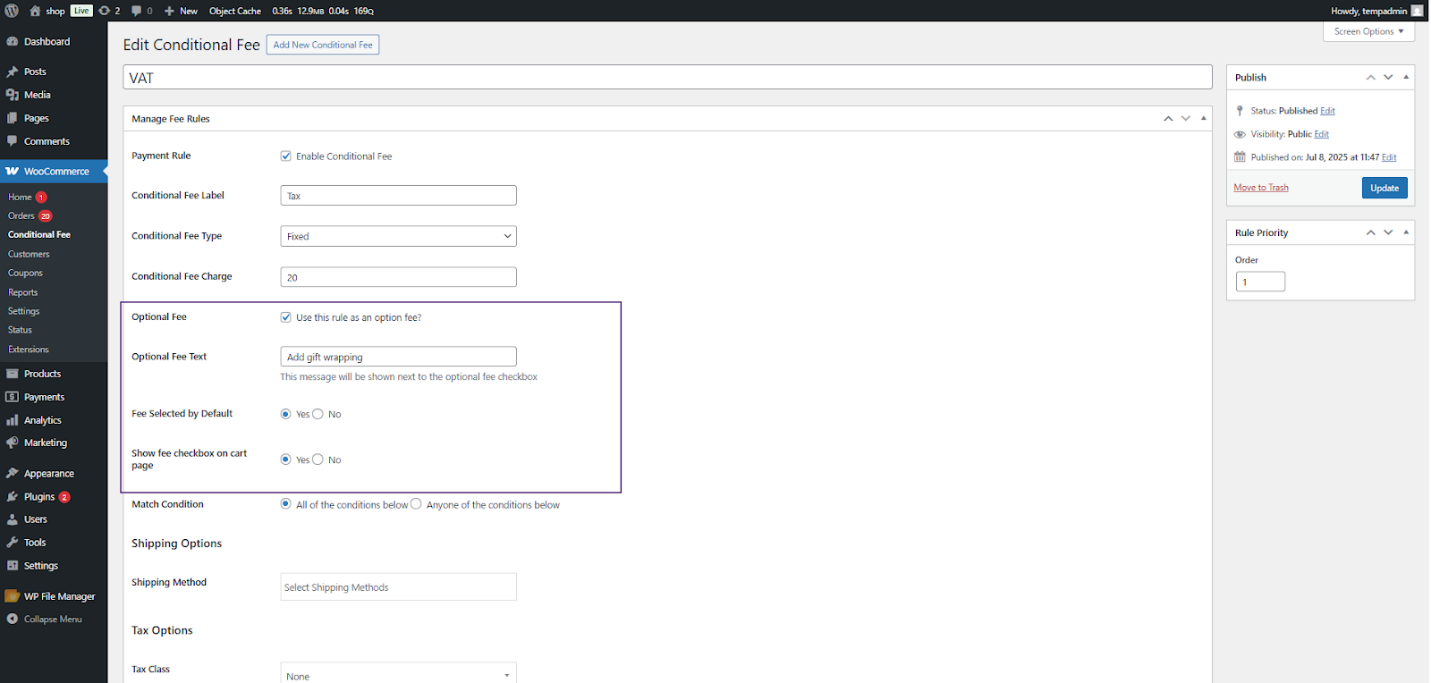
Task: Click the shop home icon in admin bar
Action: 35,11
